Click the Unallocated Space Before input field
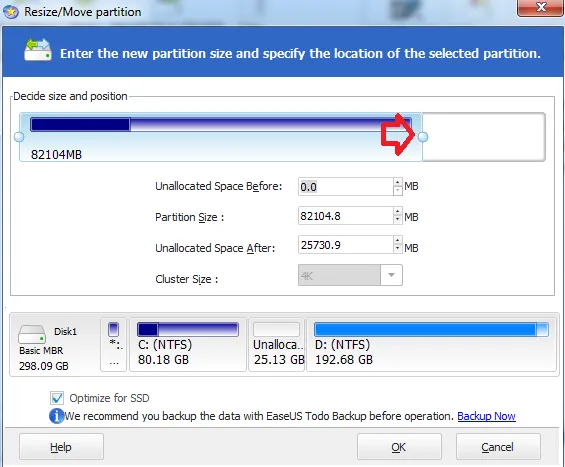The height and width of the screenshot is (467, 565). pyautogui.click(x=346, y=187)
